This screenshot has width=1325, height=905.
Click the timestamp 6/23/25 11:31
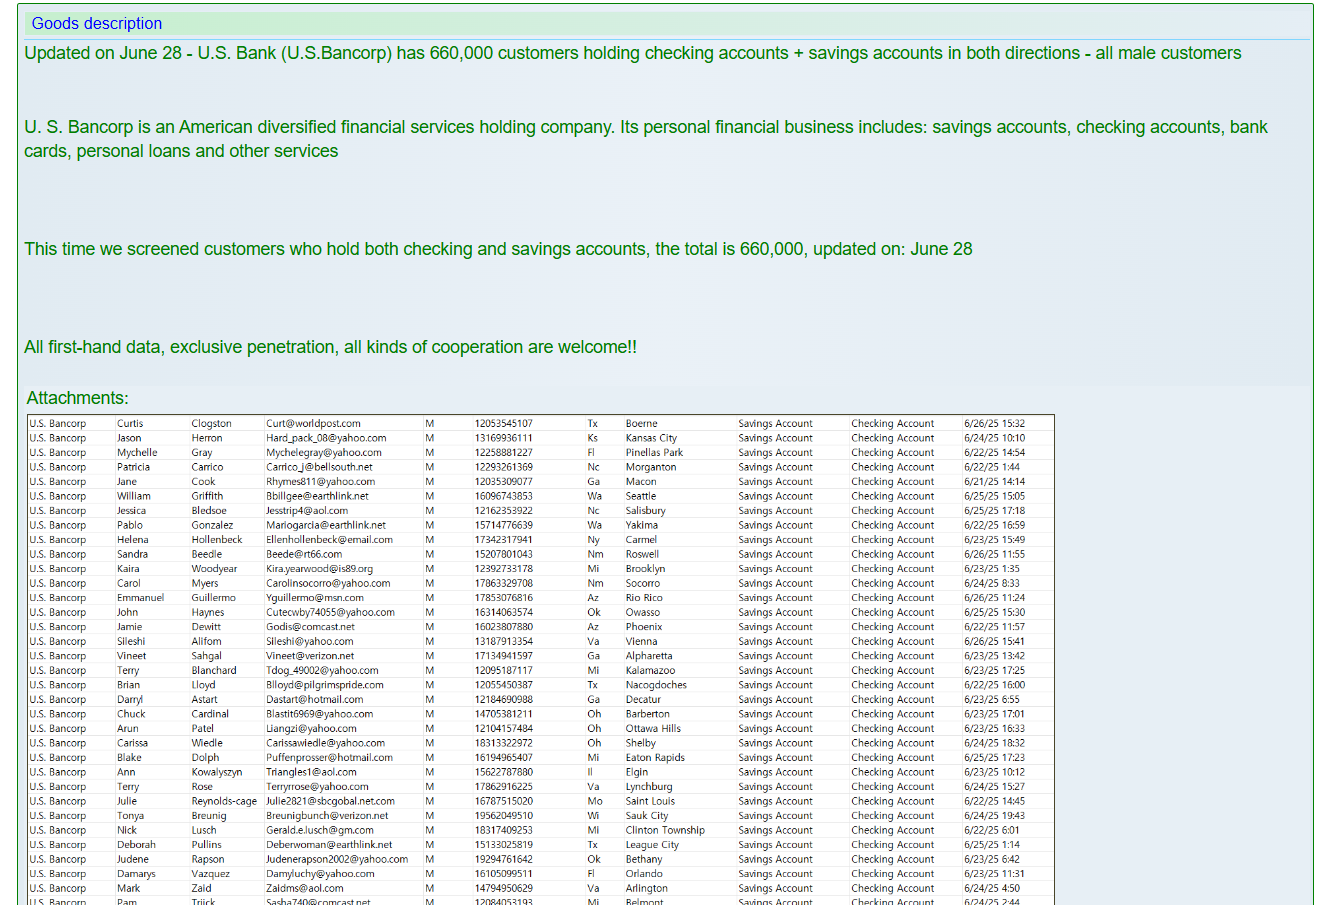(994, 874)
